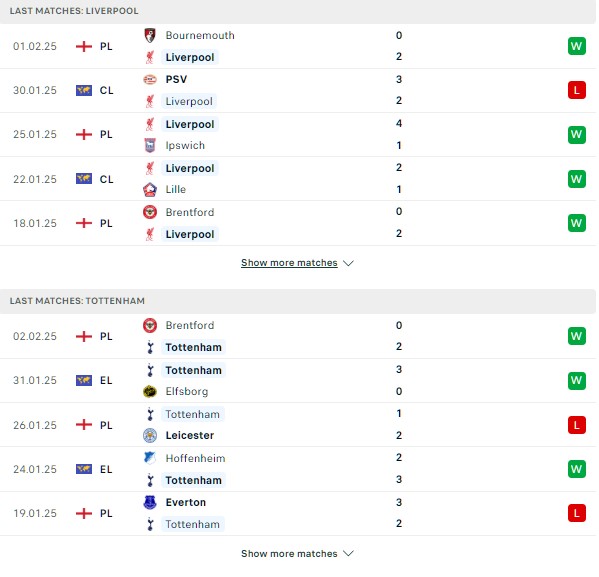Click the Ipswich club crest
The image size is (599, 577).
[x=150, y=146]
